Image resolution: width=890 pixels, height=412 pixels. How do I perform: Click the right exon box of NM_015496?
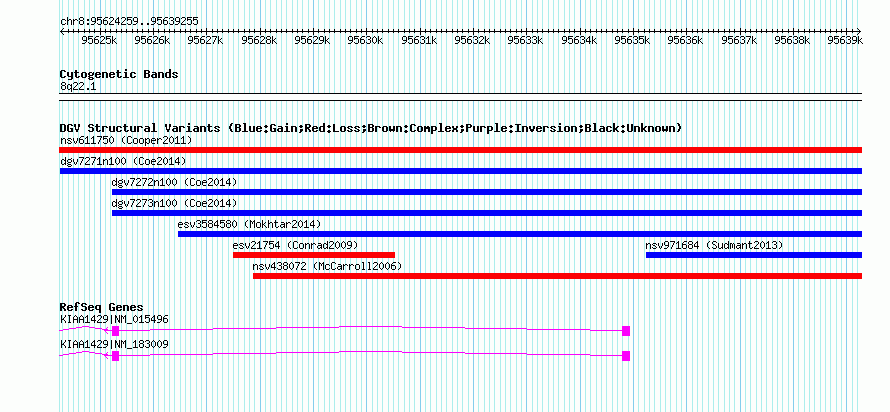point(626,331)
